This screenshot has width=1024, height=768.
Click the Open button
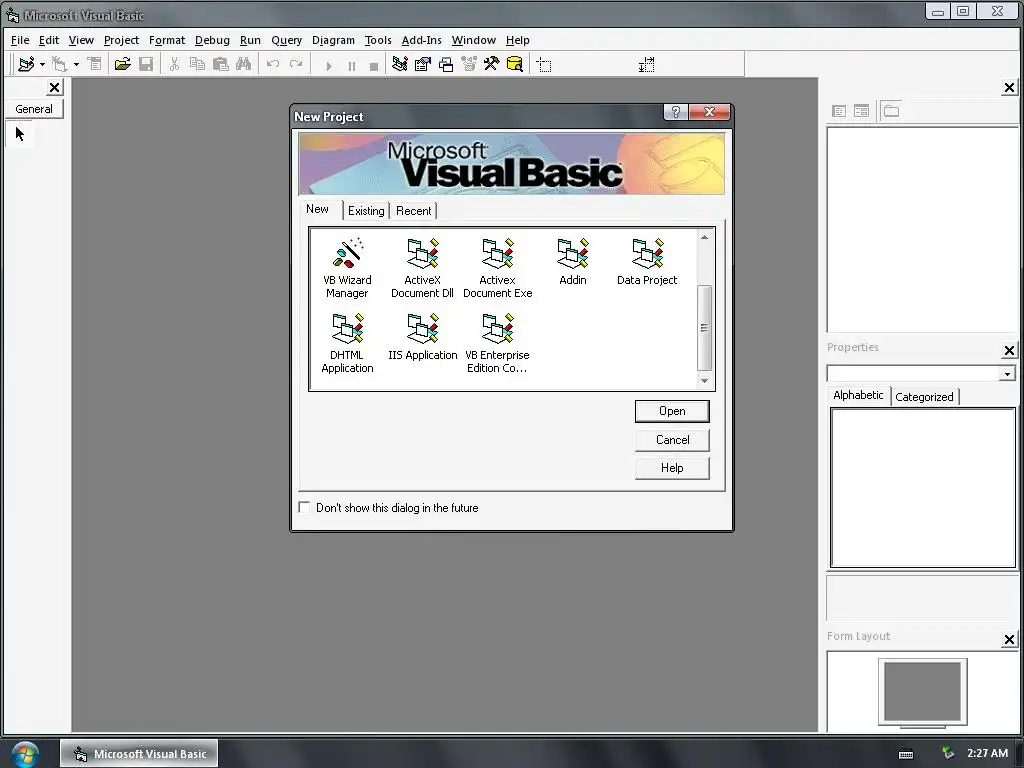coord(672,411)
